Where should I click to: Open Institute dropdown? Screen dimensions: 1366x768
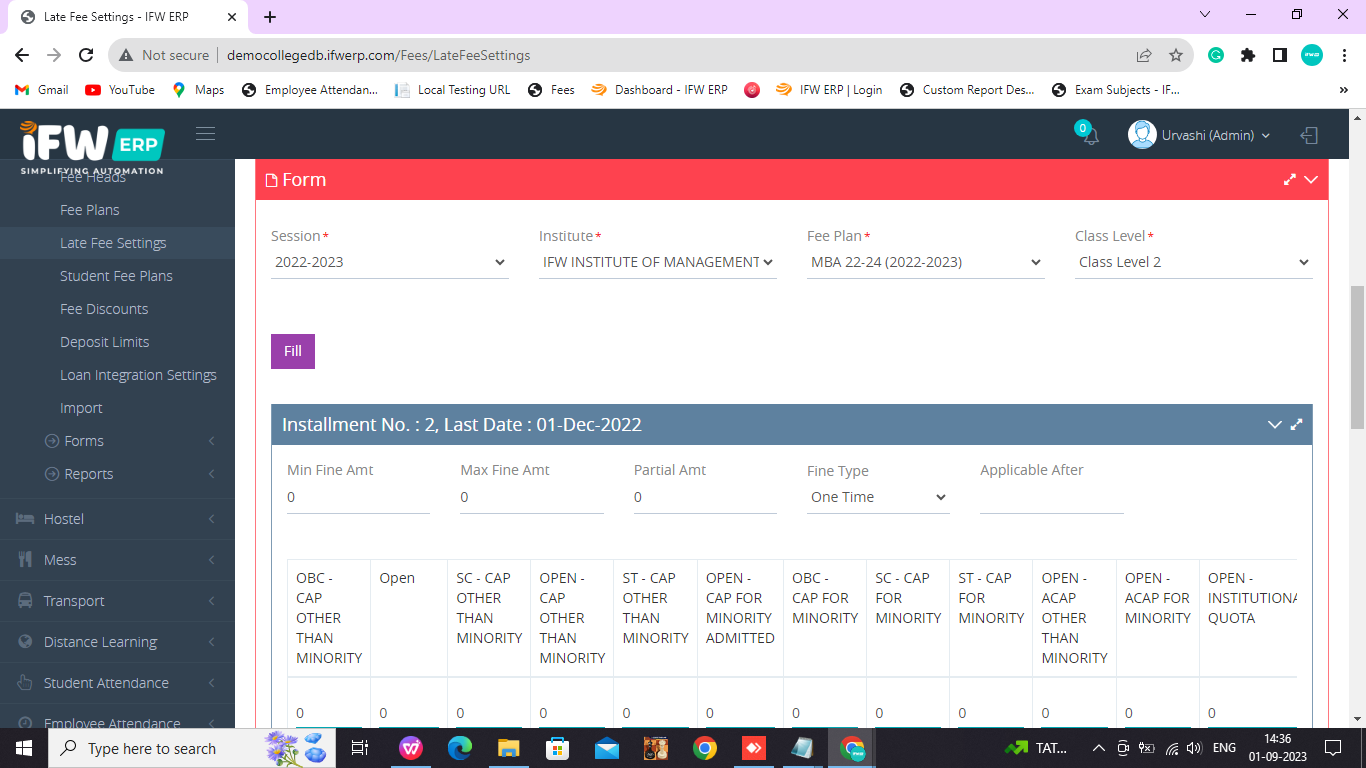click(658, 262)
